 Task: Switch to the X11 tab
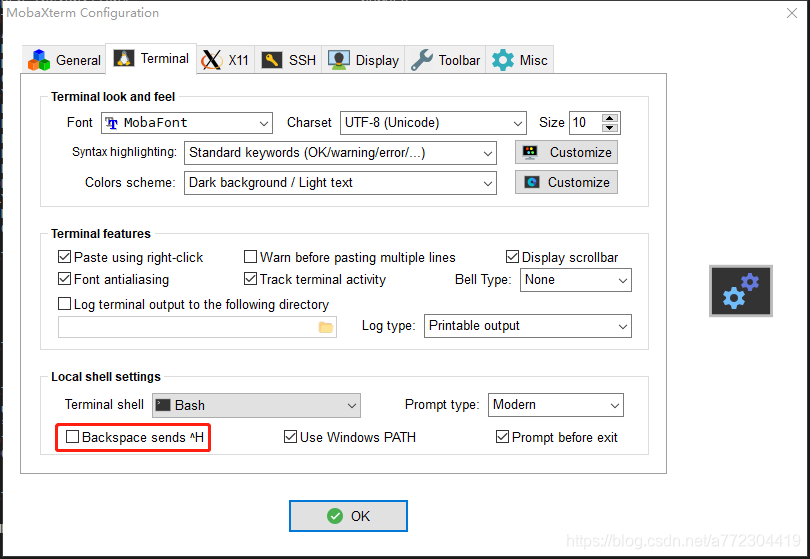coord(226,60)
